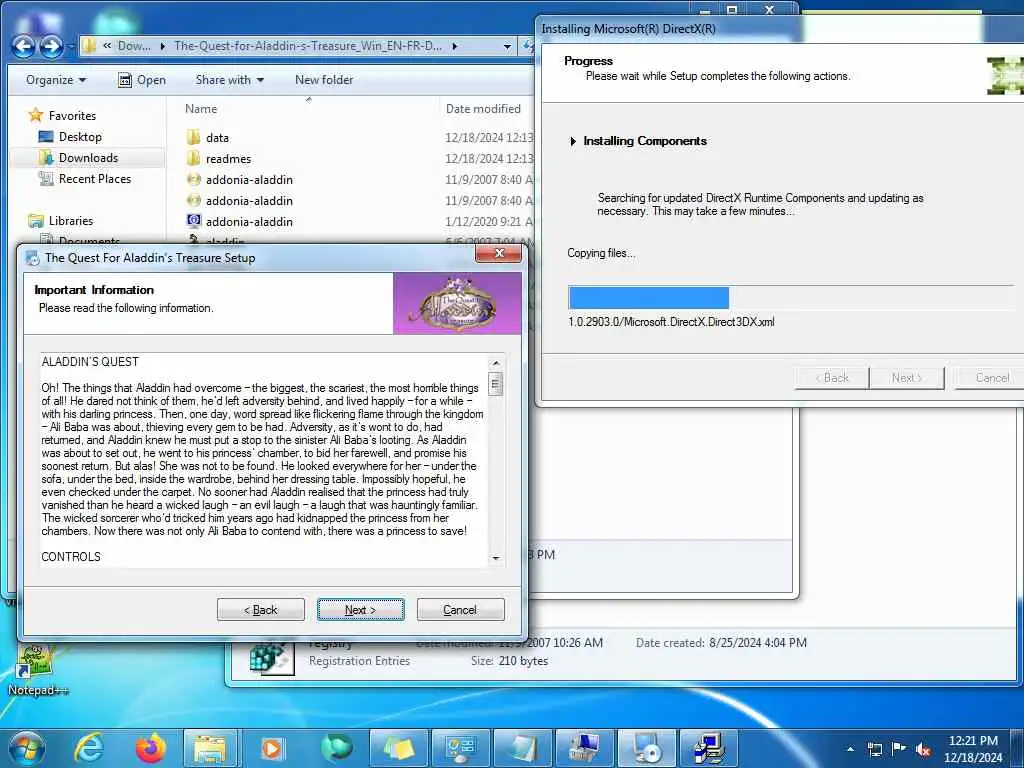Click the Desktop icon in the sidebar

46,136
